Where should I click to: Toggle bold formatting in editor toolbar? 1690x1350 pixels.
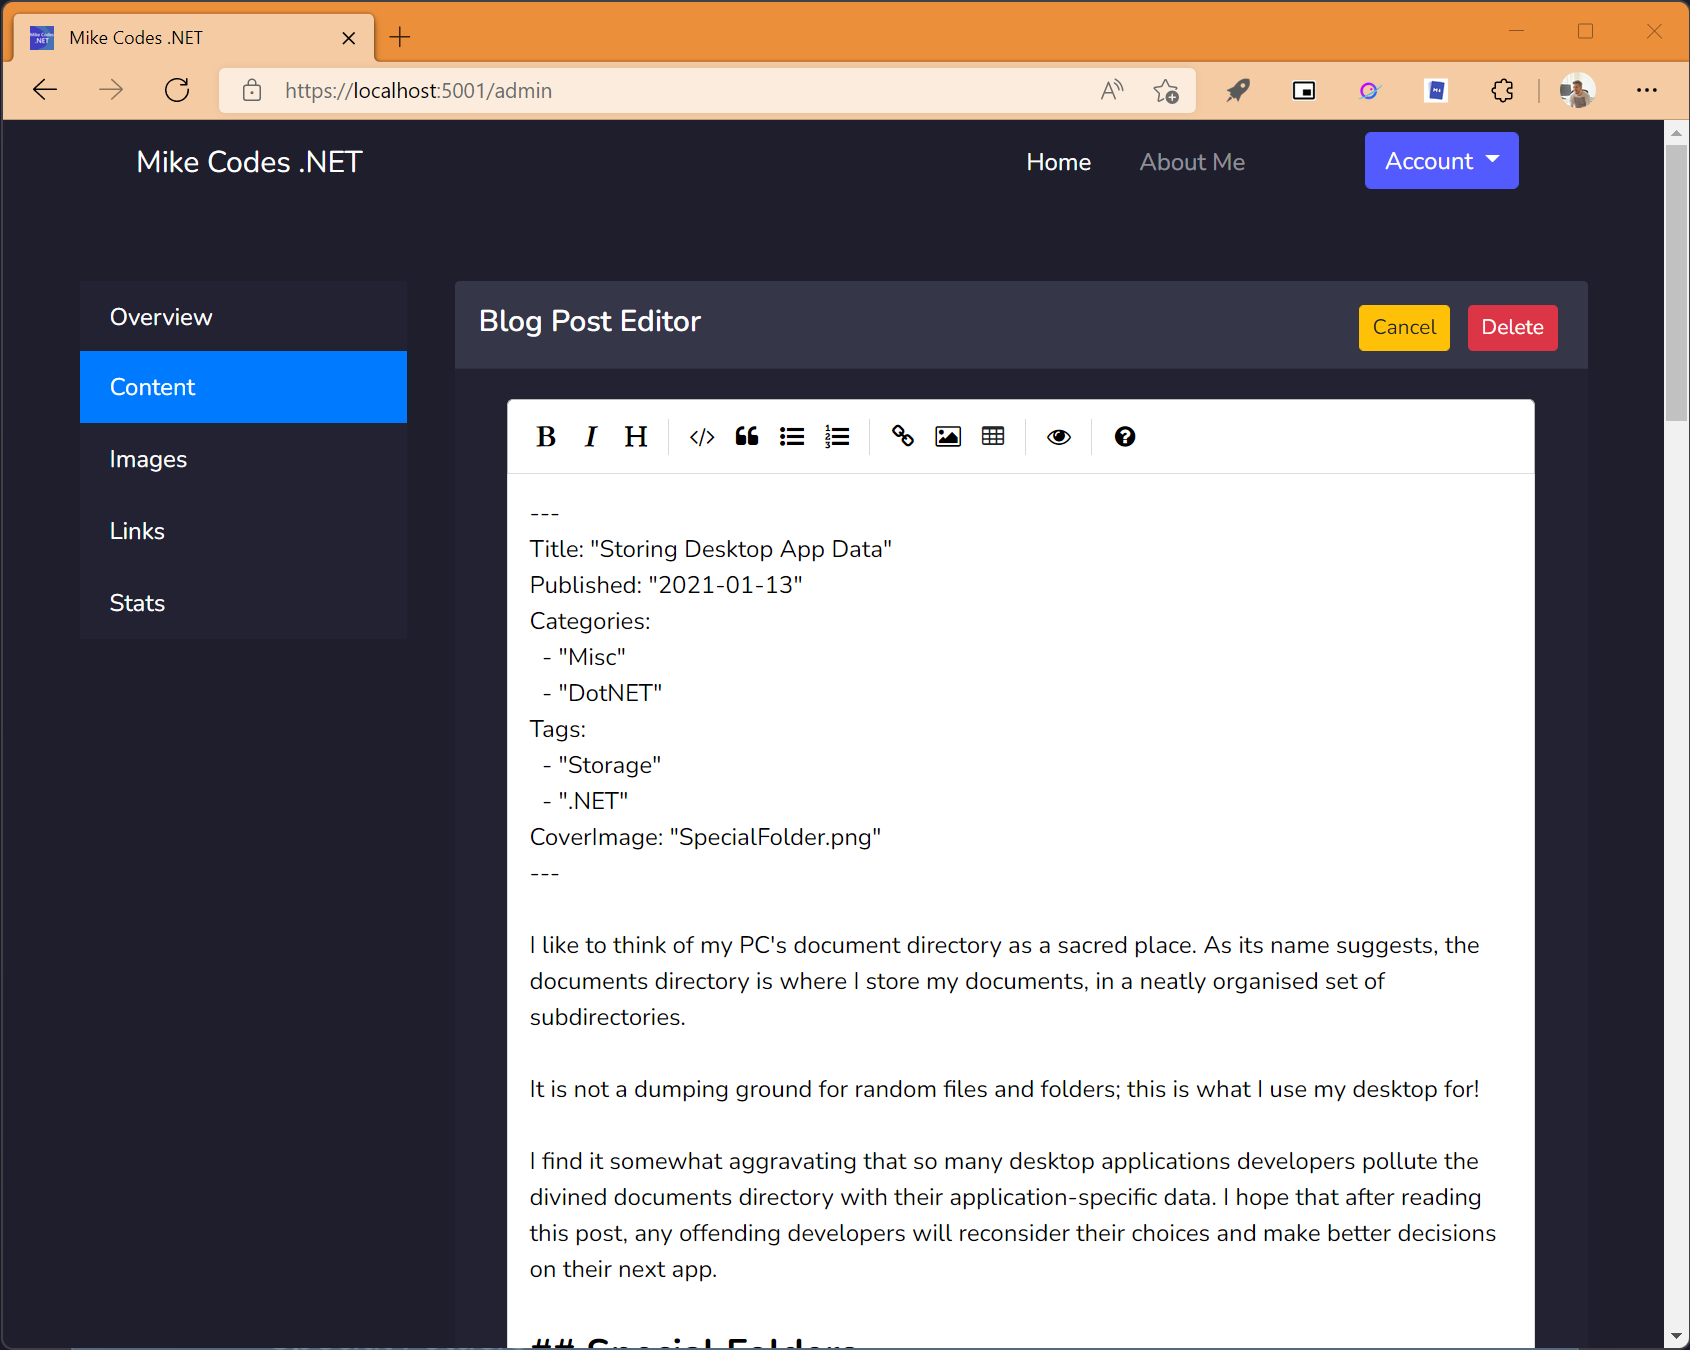click(546, 437)
